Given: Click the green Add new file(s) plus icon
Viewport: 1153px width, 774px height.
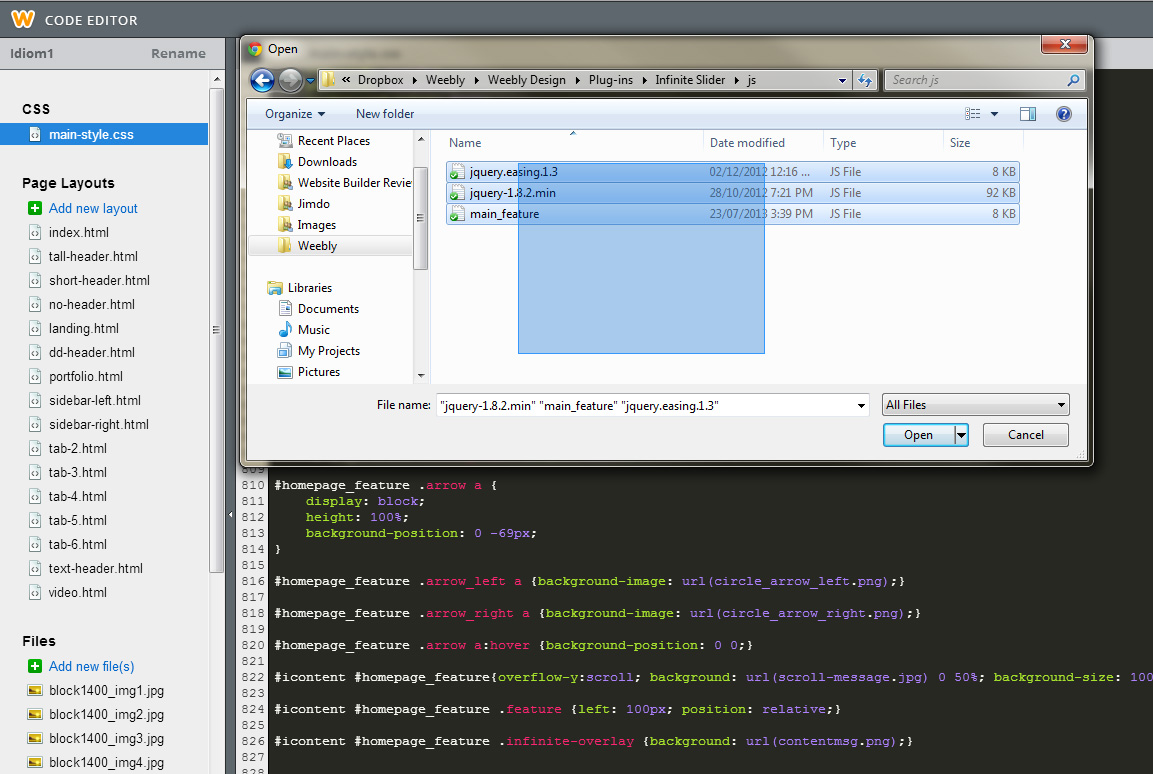Looking at the screenshot, I should [35, 666].
